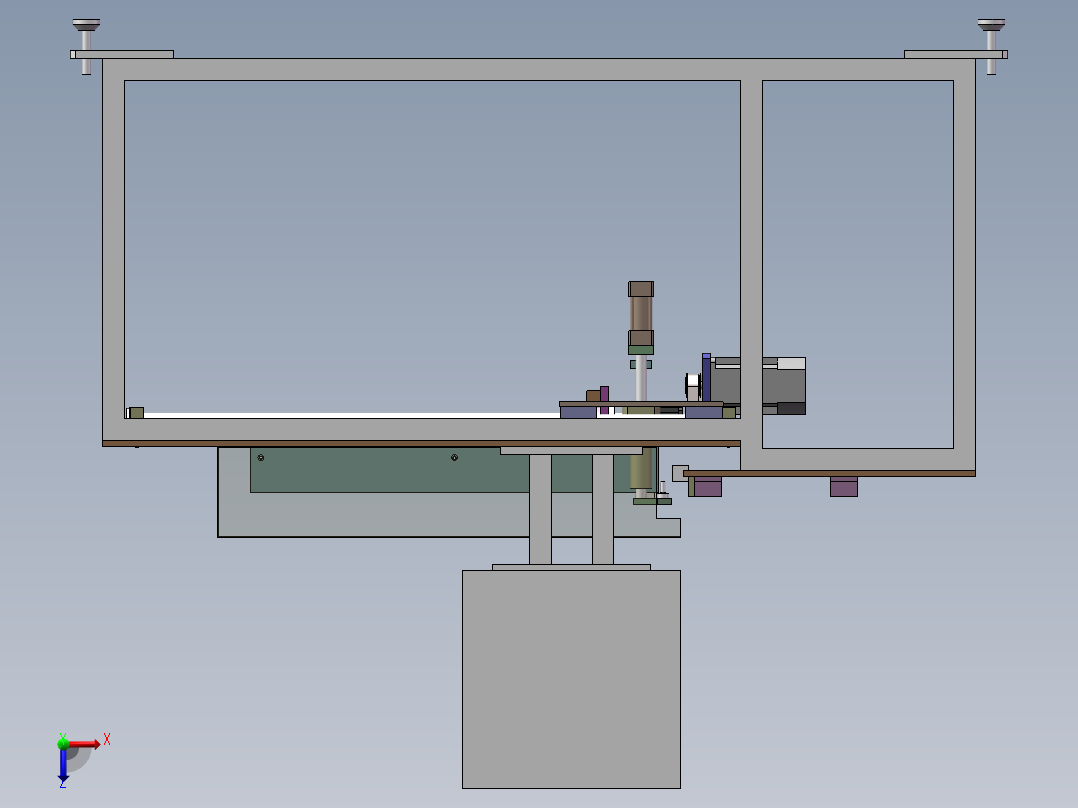Select the gray stepper motor beside the divider post
The height and width of the screenshot is (808, 1078).
click(758, 385)
